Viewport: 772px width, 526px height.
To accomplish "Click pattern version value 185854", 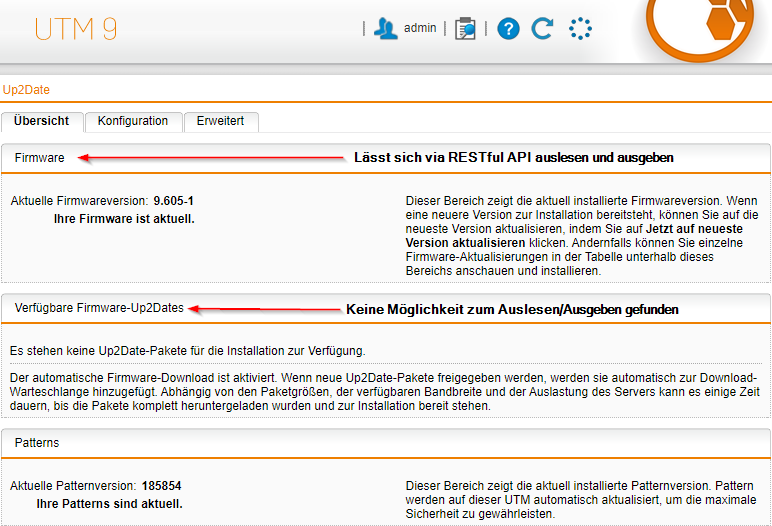I will (161, 486).
